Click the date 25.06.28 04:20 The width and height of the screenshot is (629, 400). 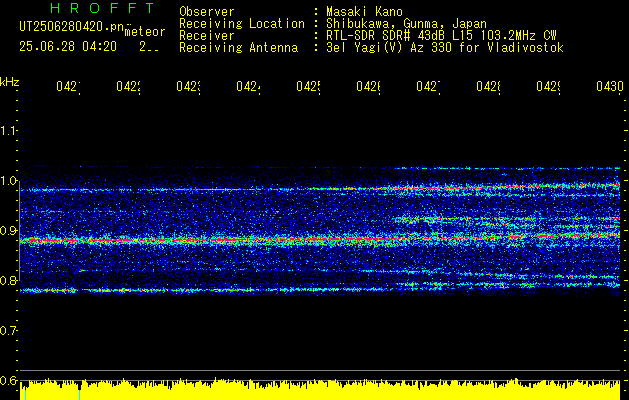point(68,47)
